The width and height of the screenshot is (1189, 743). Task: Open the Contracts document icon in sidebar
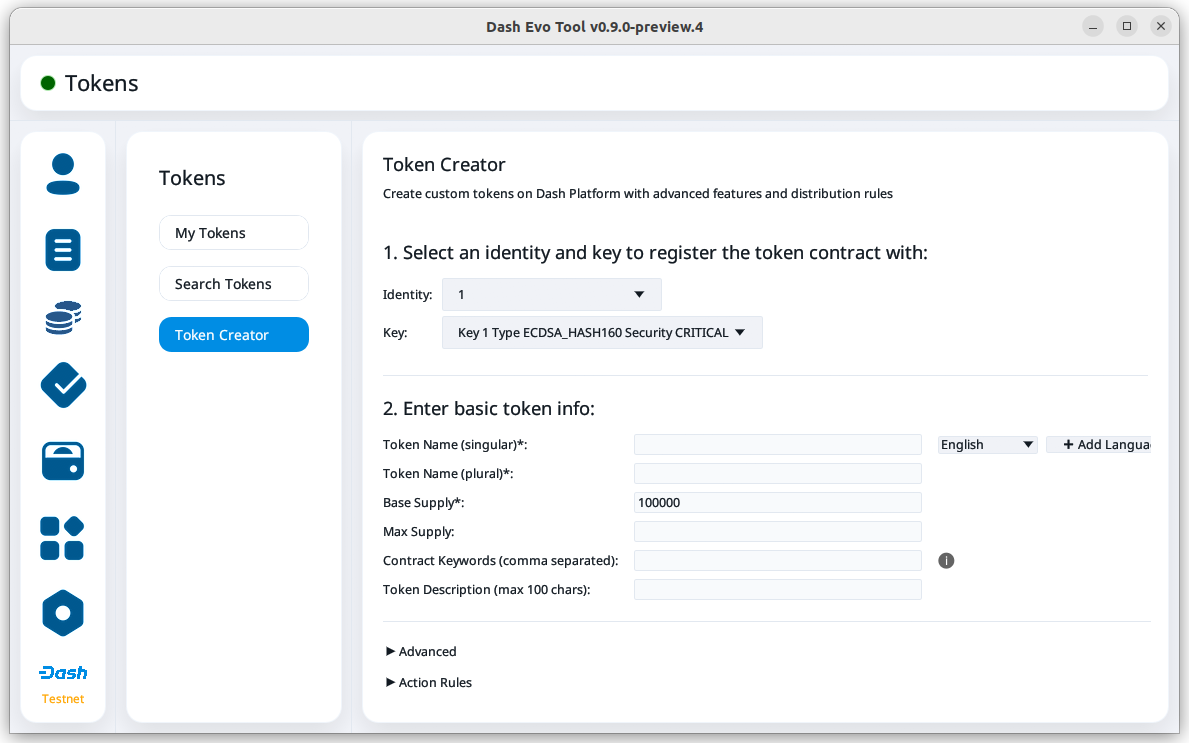pyautogui.click(x=63, y=249)
